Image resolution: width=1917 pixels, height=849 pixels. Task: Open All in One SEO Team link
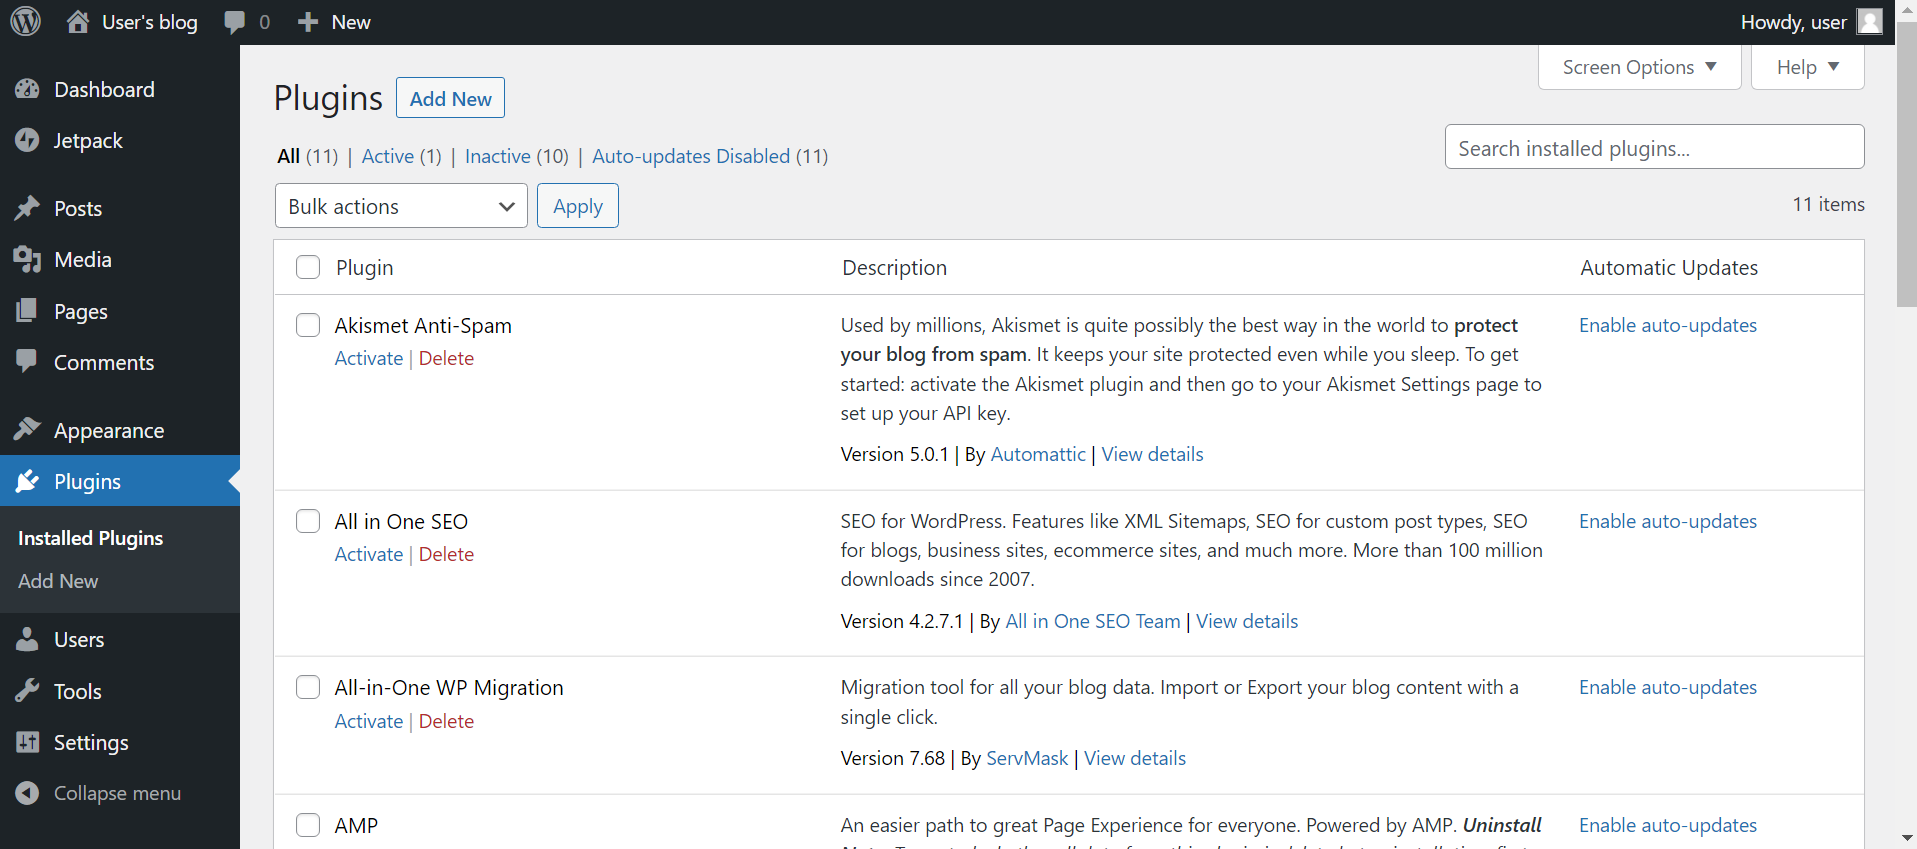pyautogui.click(x=1093, y=621)
